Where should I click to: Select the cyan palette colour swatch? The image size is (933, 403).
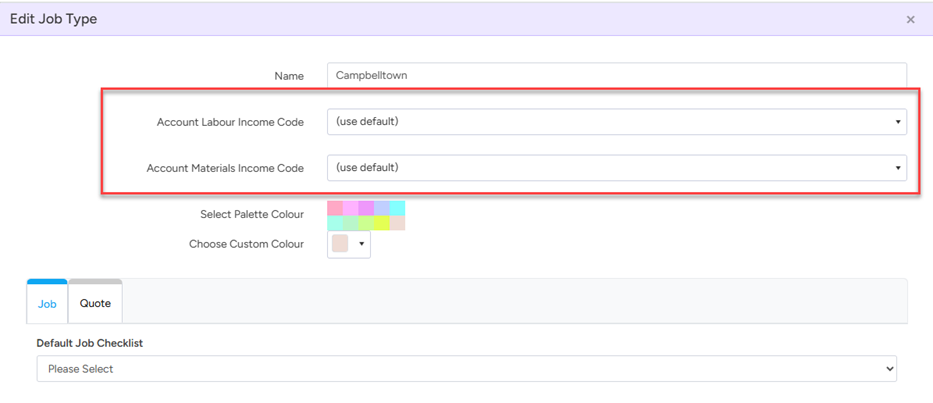pos(397,208)
